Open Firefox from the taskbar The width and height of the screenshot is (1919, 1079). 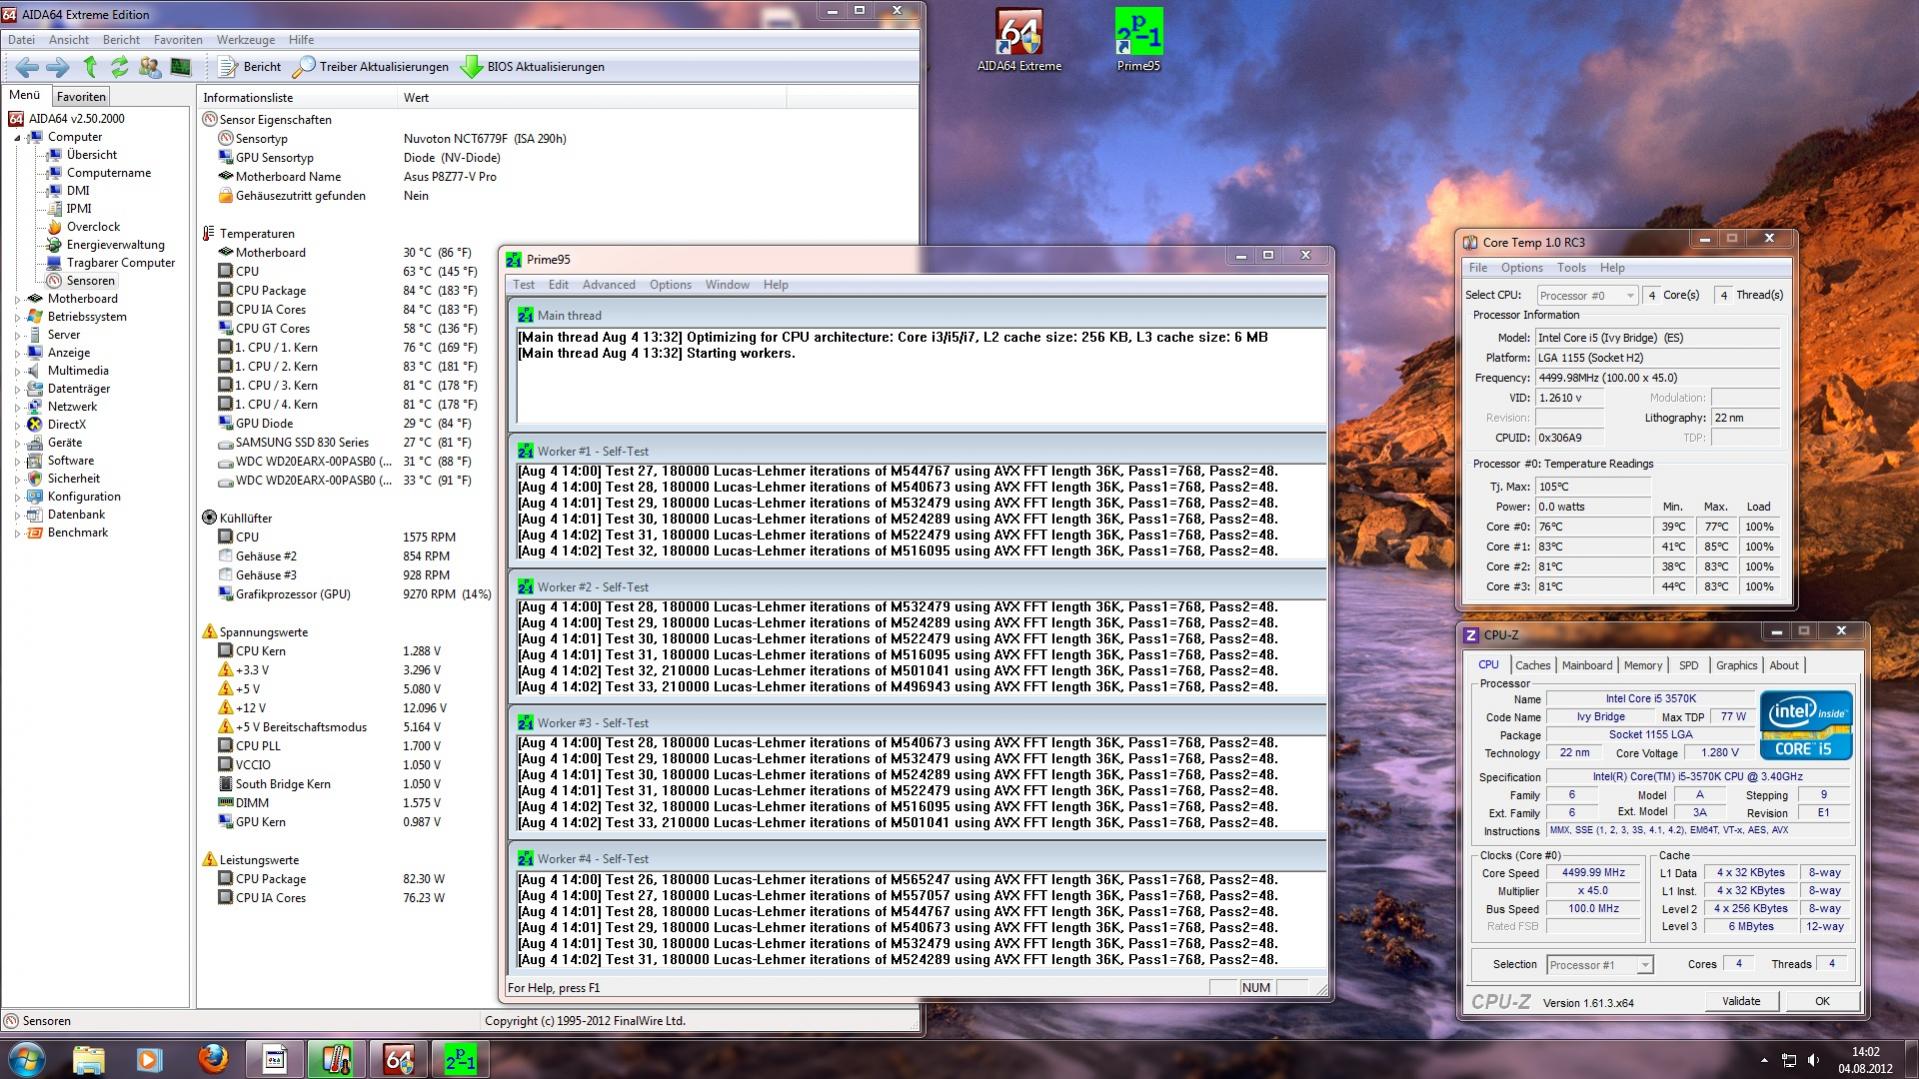tap(212, 1059)
